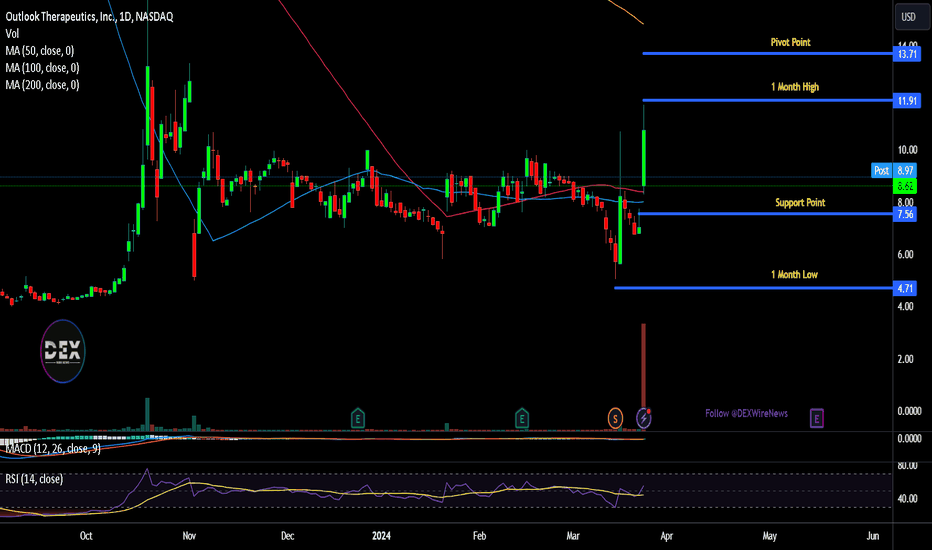
Task: Click the 10.00 price scale value
Action: pyautogui.click(x=907, y=150)
